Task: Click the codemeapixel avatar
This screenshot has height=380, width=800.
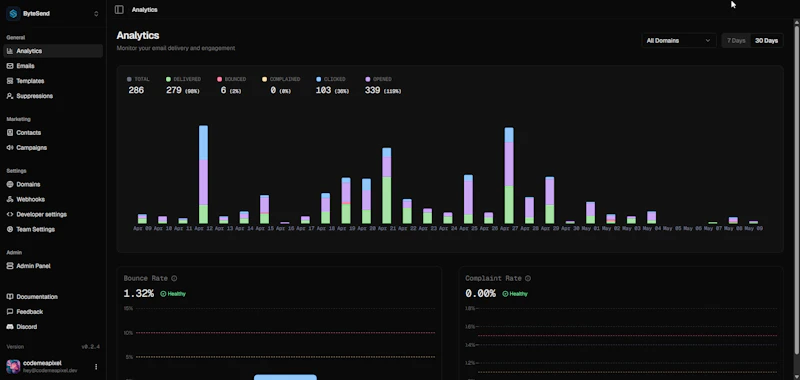Action: 13,367
